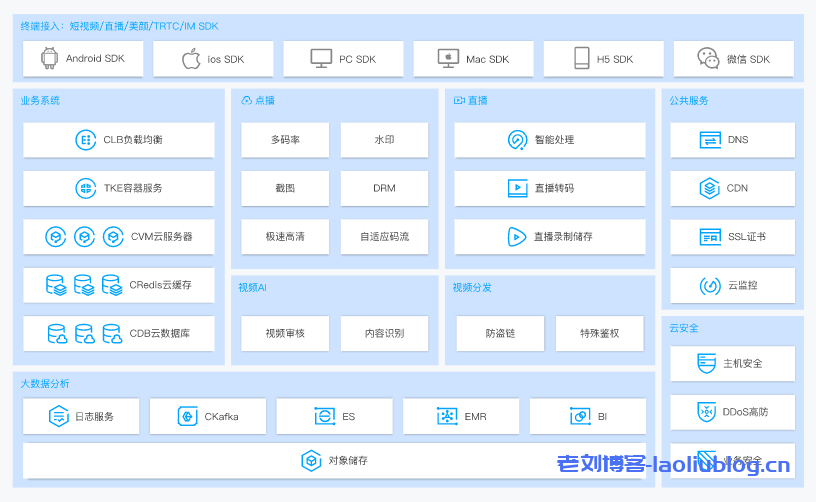This screenshot has height=502, width=816.
Task: Select the DRM box
Action: pos(384,188)
